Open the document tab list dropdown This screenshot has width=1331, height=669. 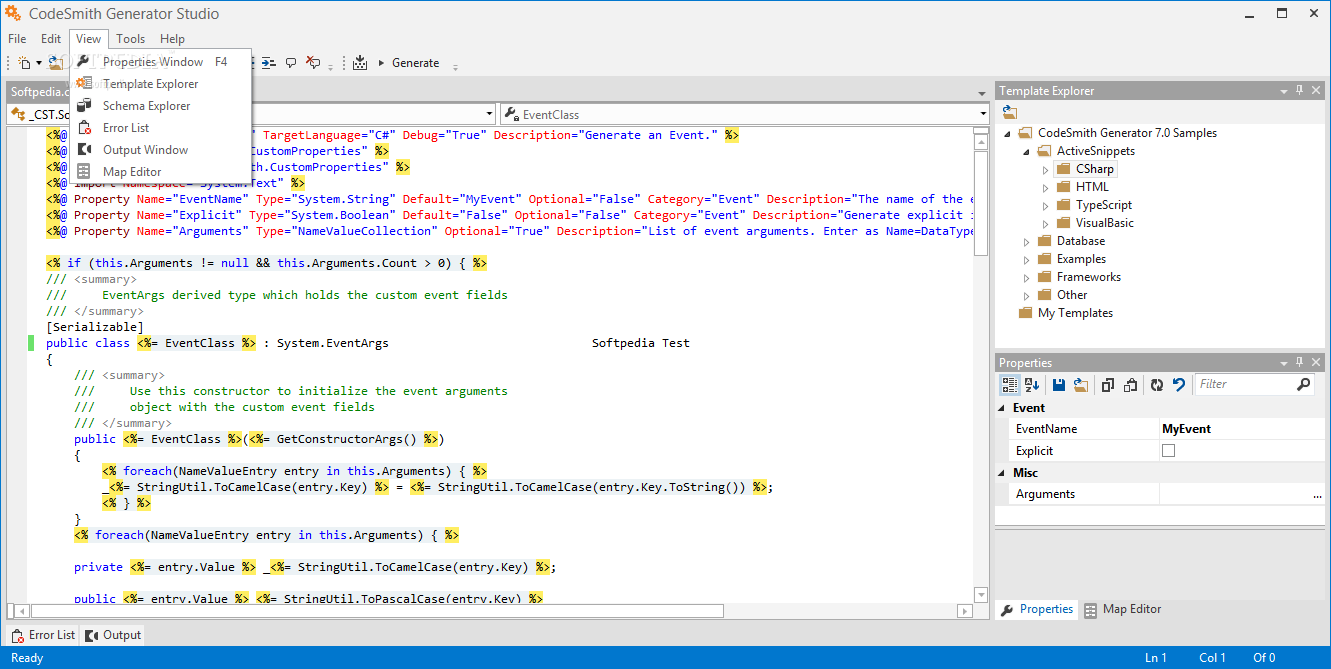(x=982, y=92)
